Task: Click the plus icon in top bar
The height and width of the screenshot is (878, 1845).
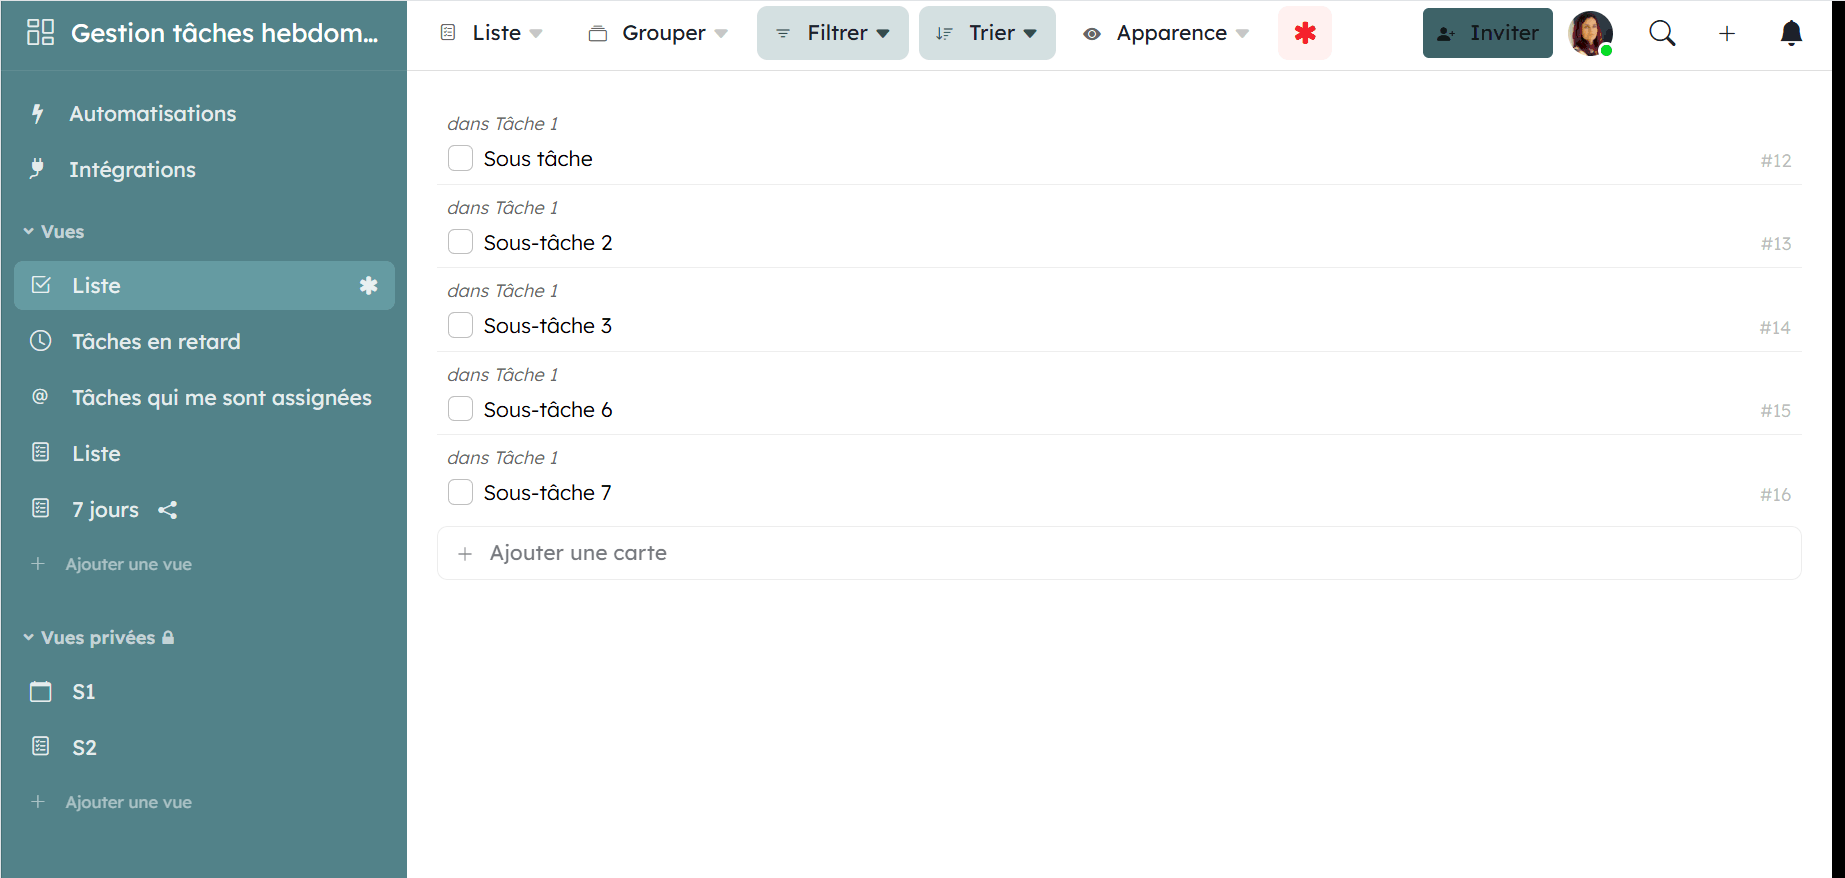Action: pos(1727,33)
